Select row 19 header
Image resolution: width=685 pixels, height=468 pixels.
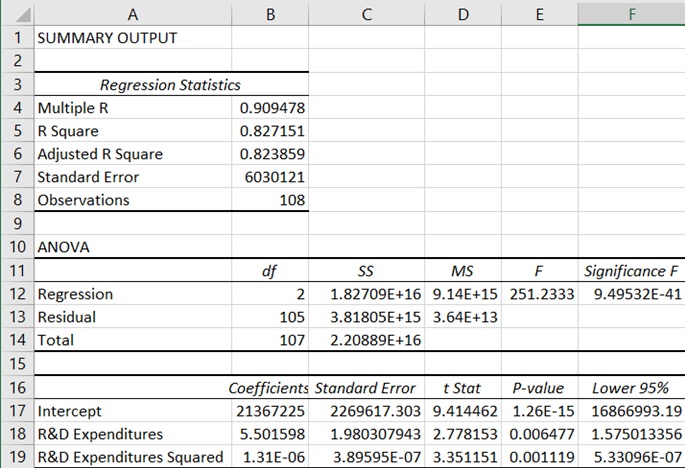point(17,457)
